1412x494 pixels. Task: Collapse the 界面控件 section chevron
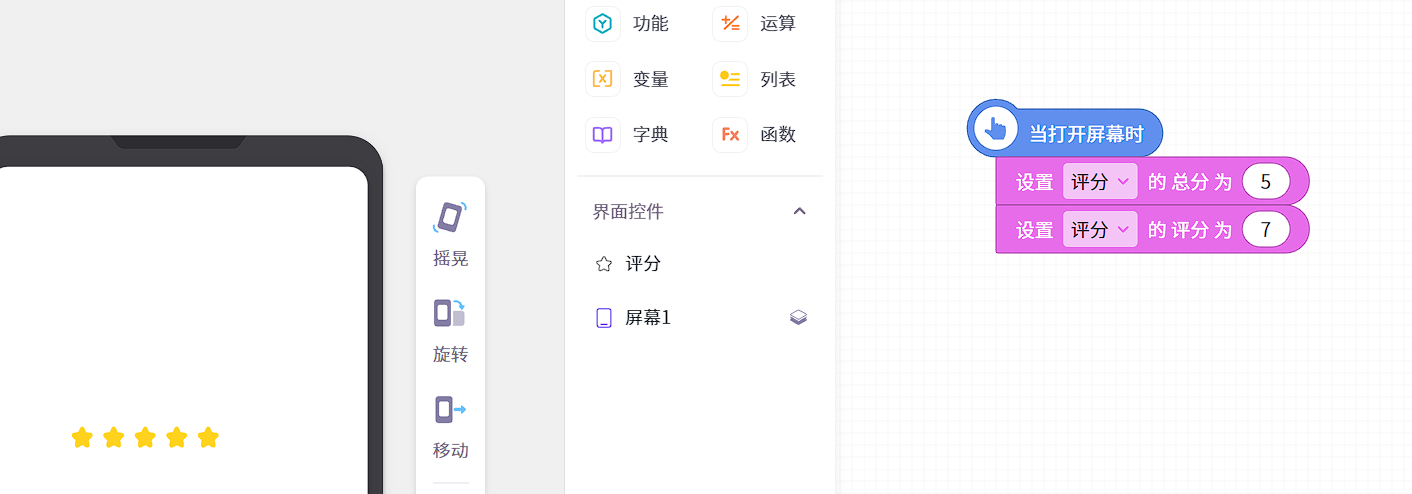(799, 211)
